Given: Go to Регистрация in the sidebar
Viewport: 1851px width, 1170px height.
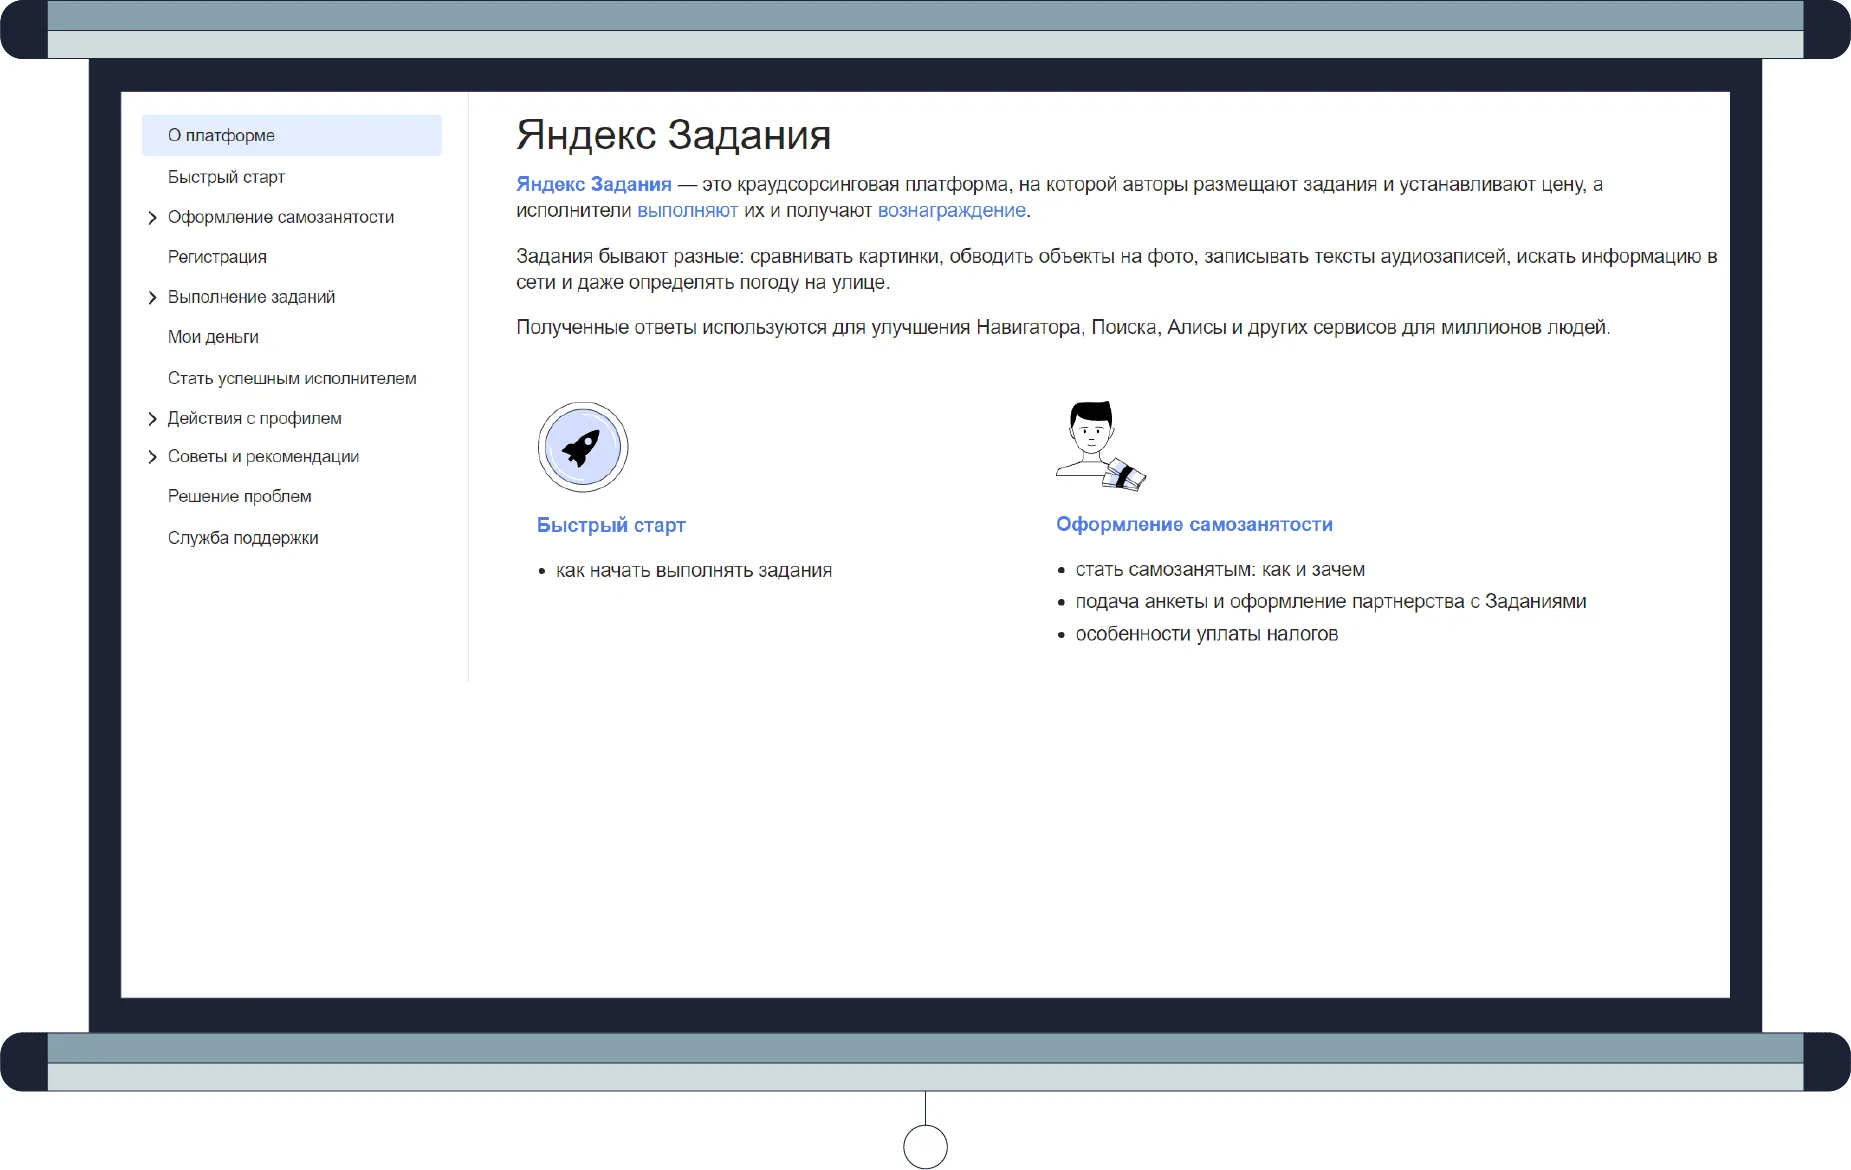Looking at the screenshot, I should pyautogui.click(x=217, y=257).
